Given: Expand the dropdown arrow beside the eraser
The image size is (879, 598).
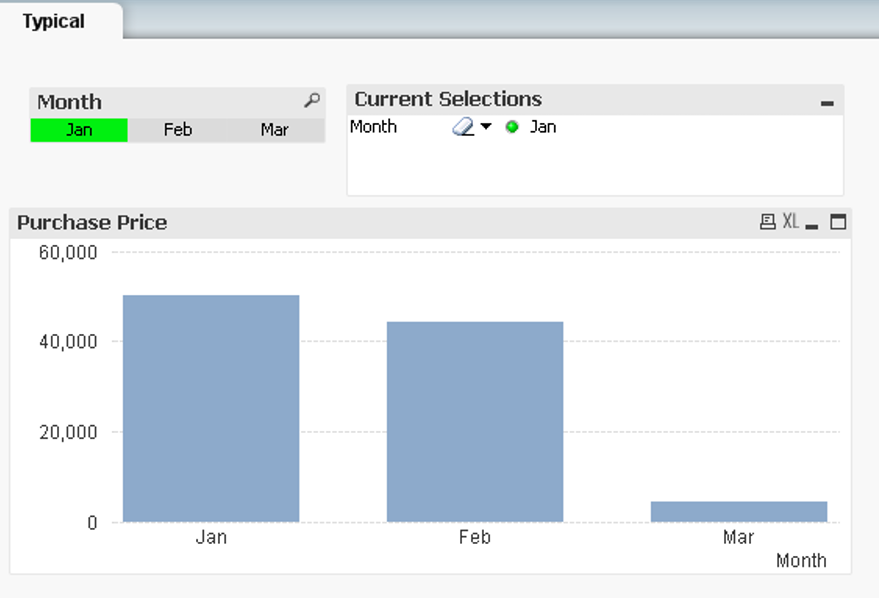Looking at the screenshot, I should tap(486, 127).
